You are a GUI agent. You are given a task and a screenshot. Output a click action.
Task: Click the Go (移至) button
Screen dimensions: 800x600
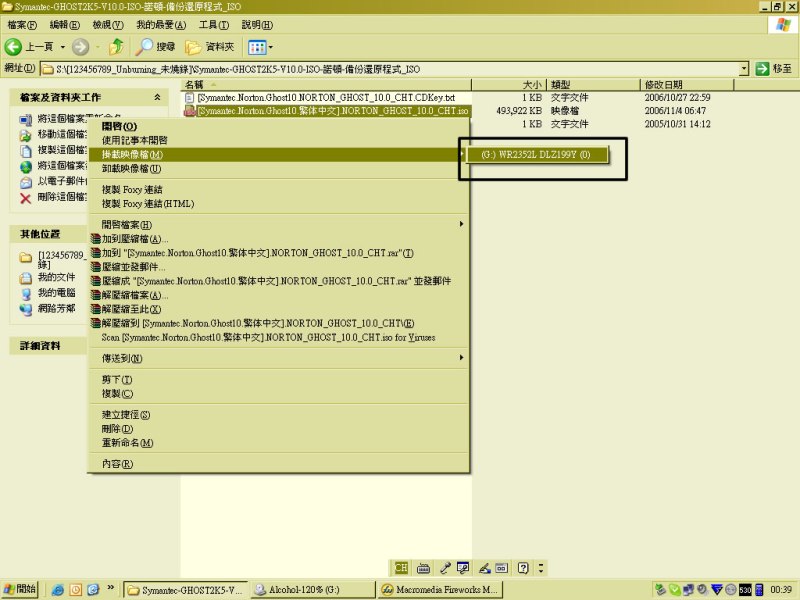point(774,68)
